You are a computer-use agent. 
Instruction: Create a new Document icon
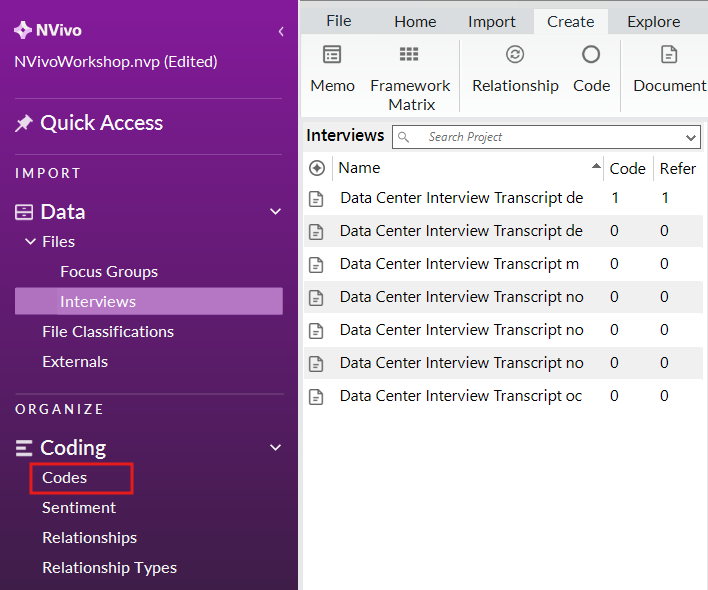(669, 55)
